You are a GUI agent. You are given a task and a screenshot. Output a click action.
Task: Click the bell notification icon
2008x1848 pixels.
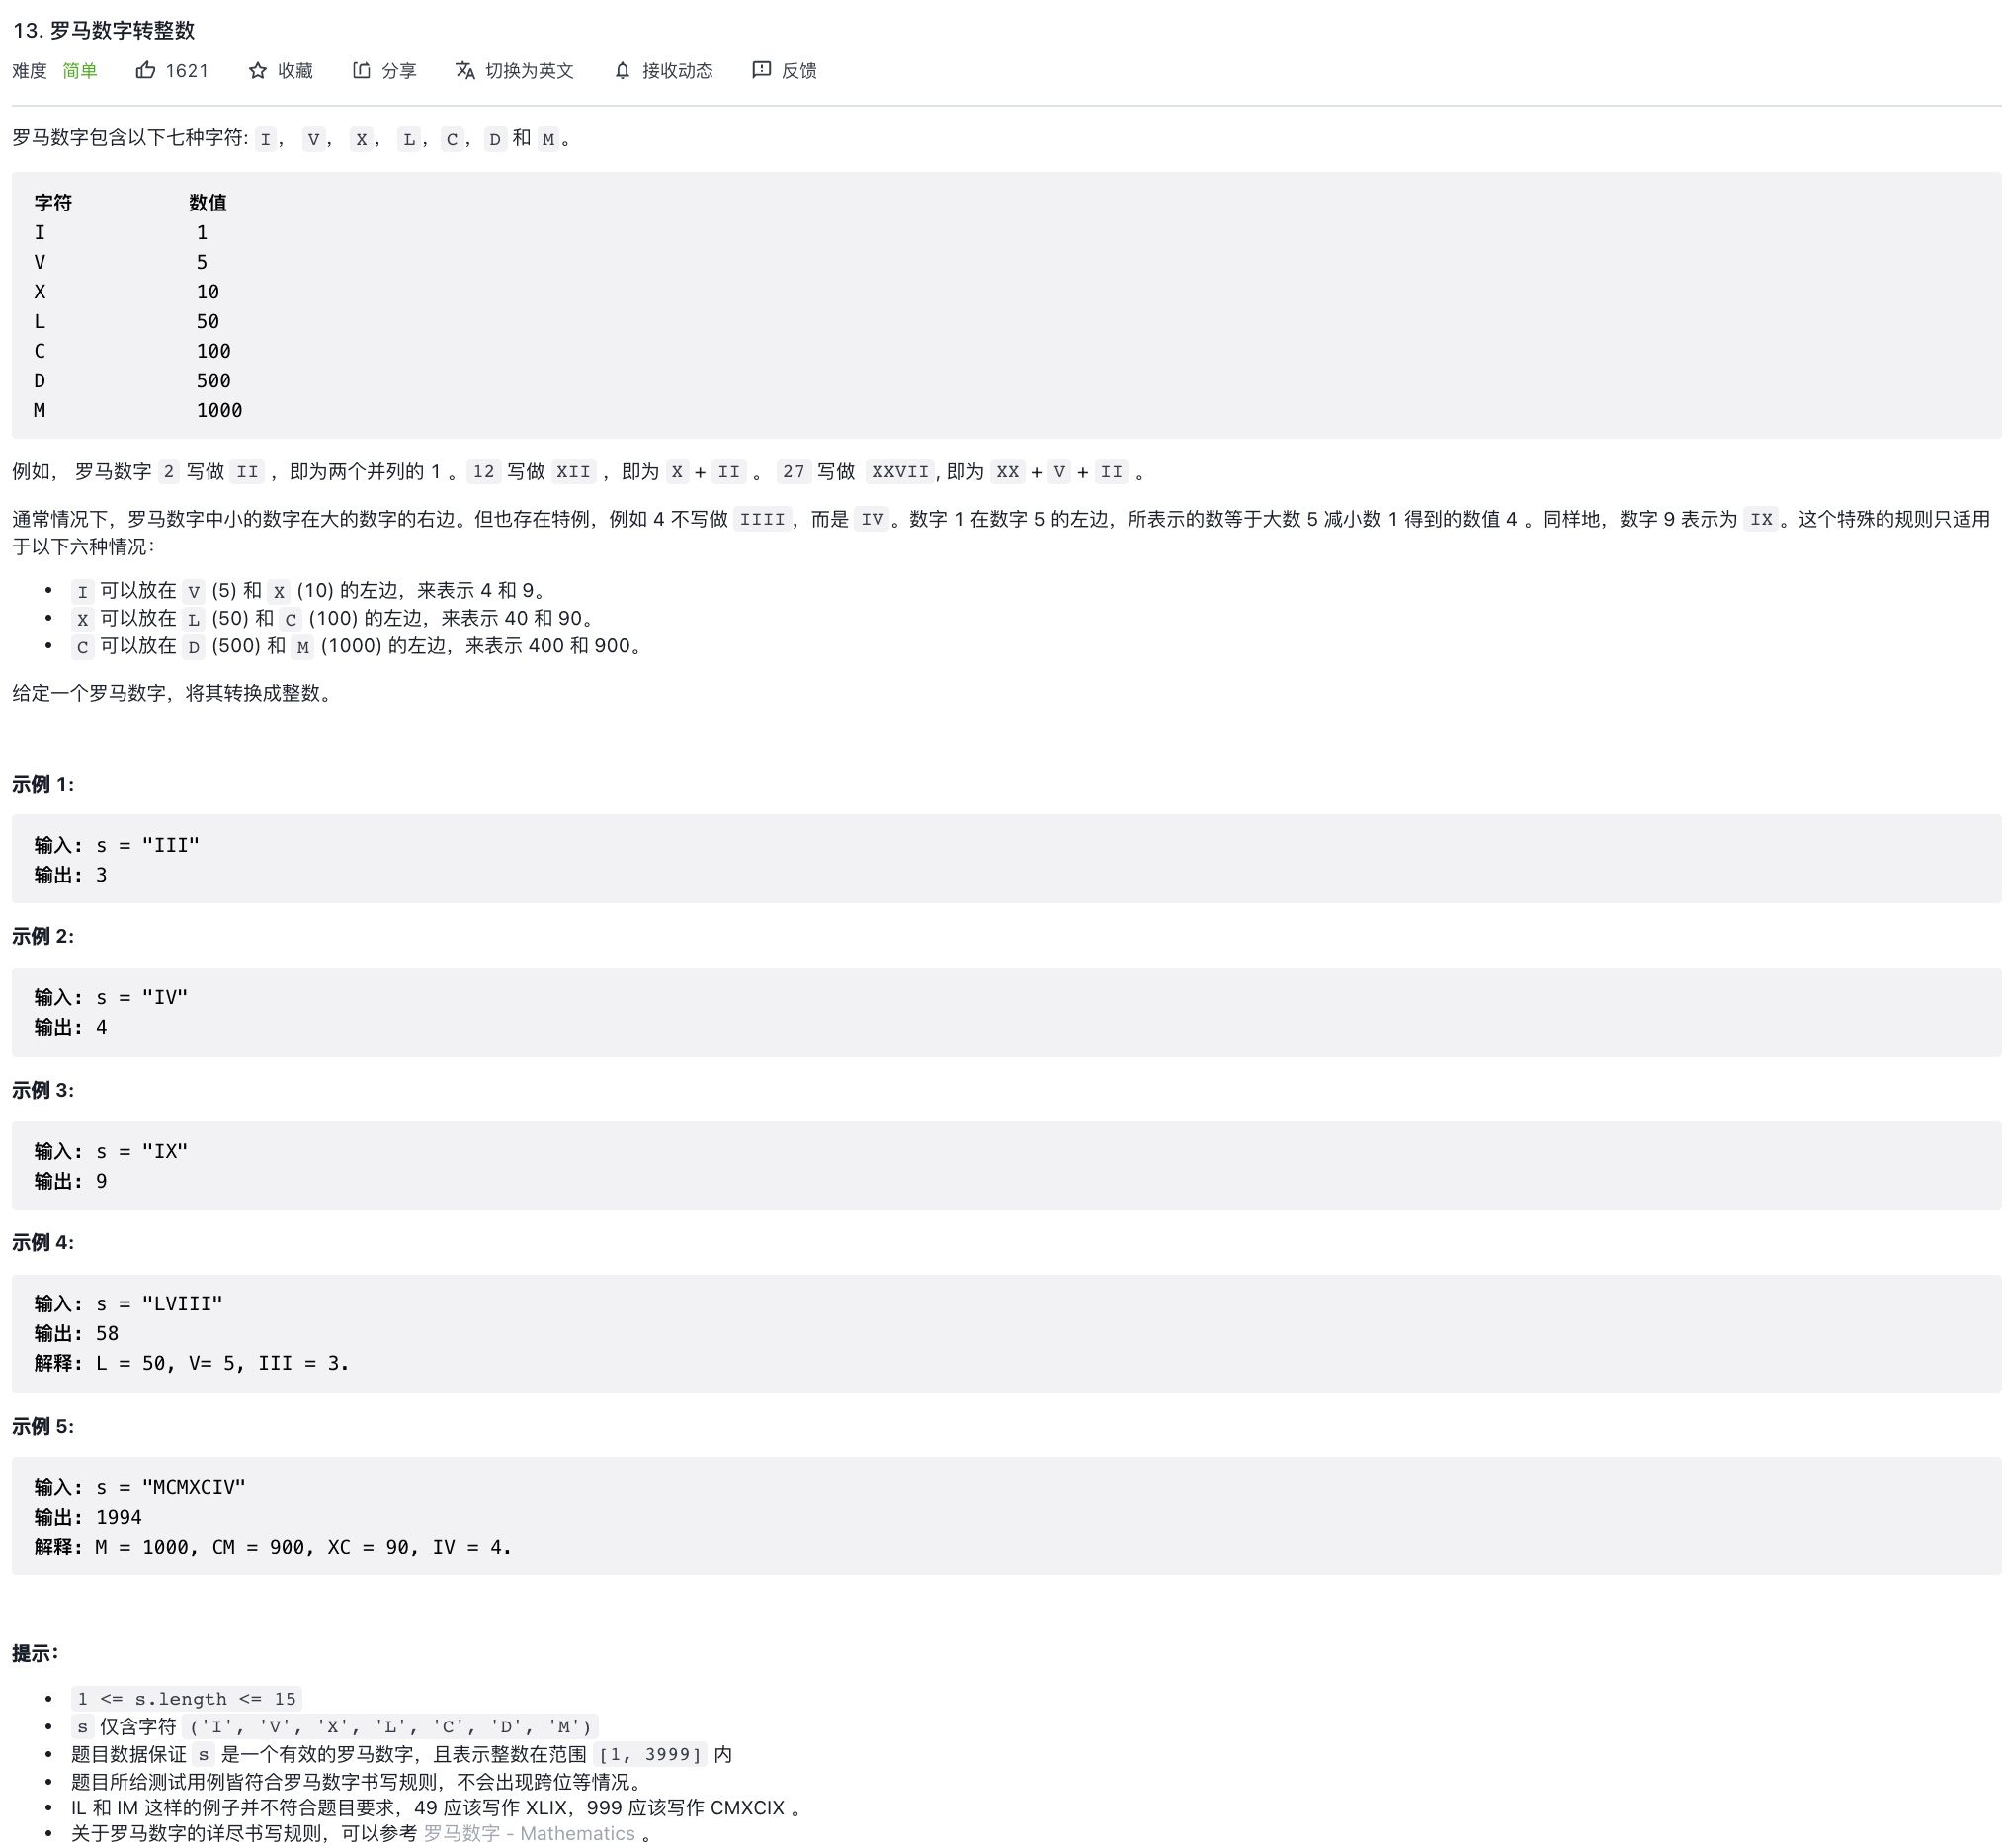pyautogui.click(x=622, y=70)
